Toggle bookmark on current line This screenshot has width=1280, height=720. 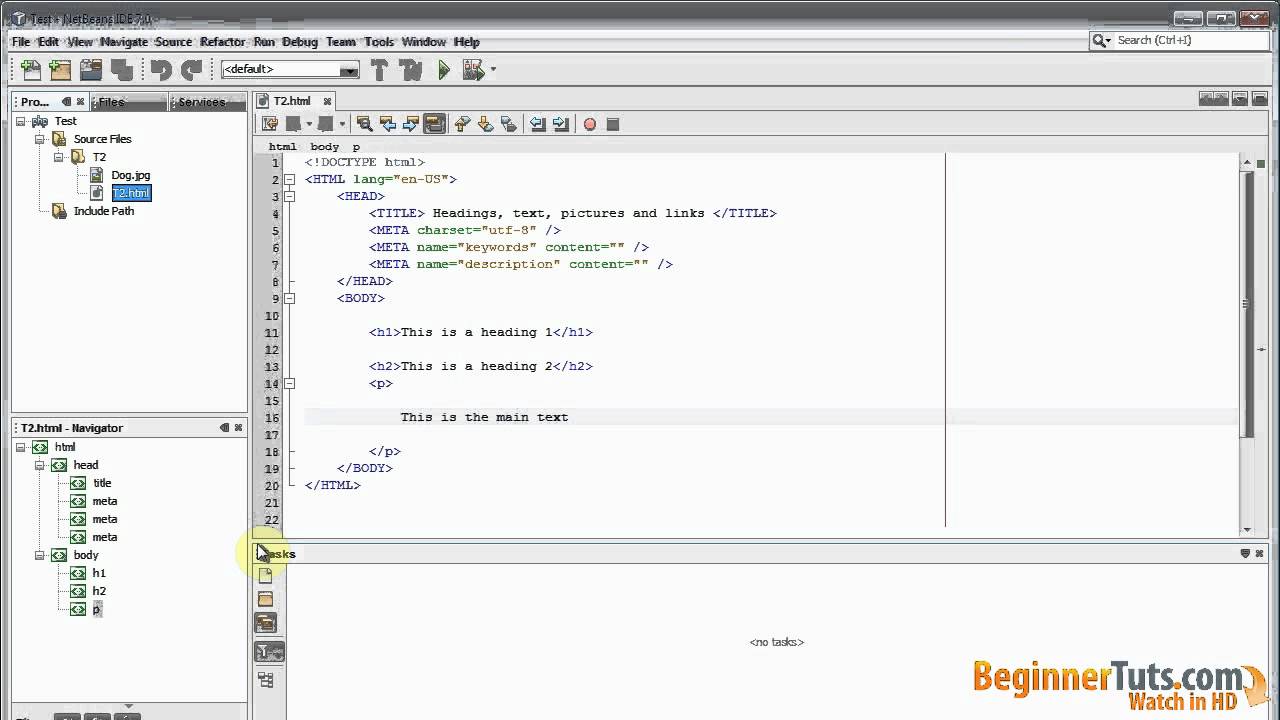[x=508, y=124]
